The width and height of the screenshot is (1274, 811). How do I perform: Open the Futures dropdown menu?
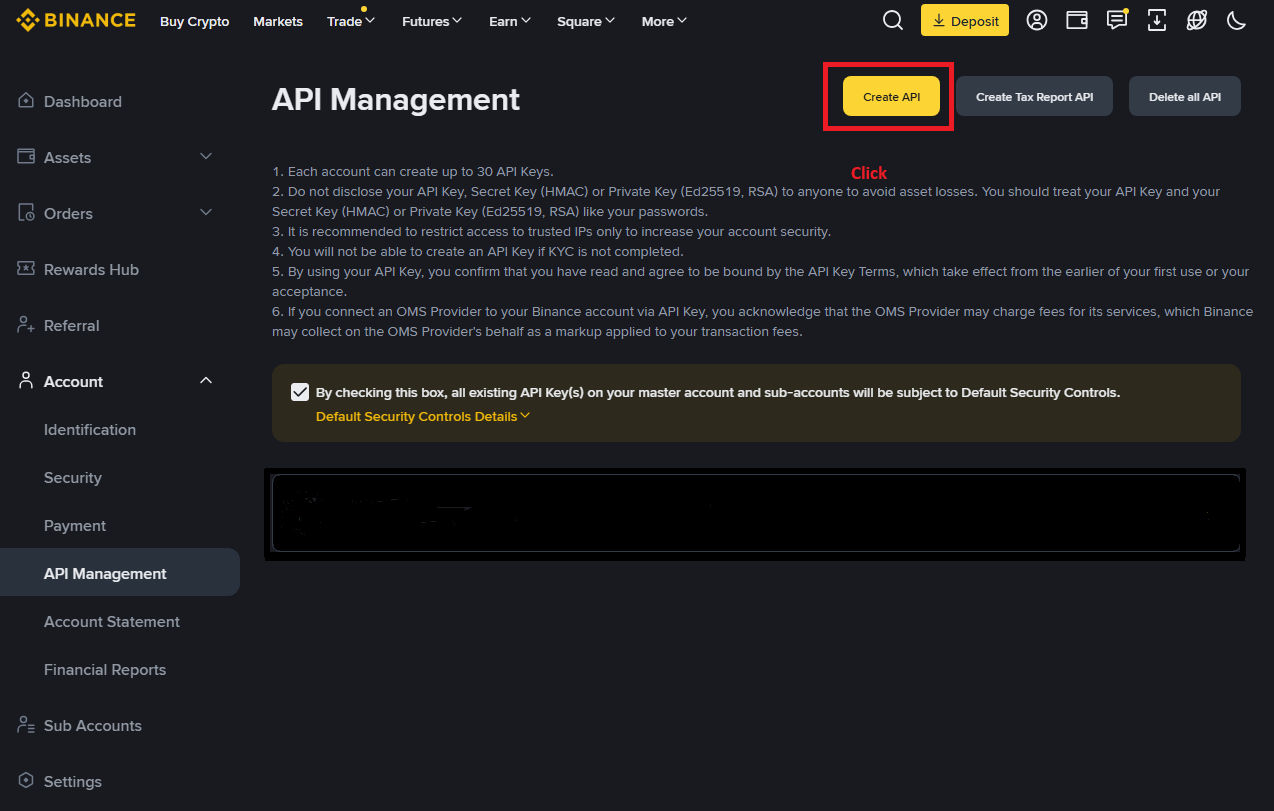432,21
